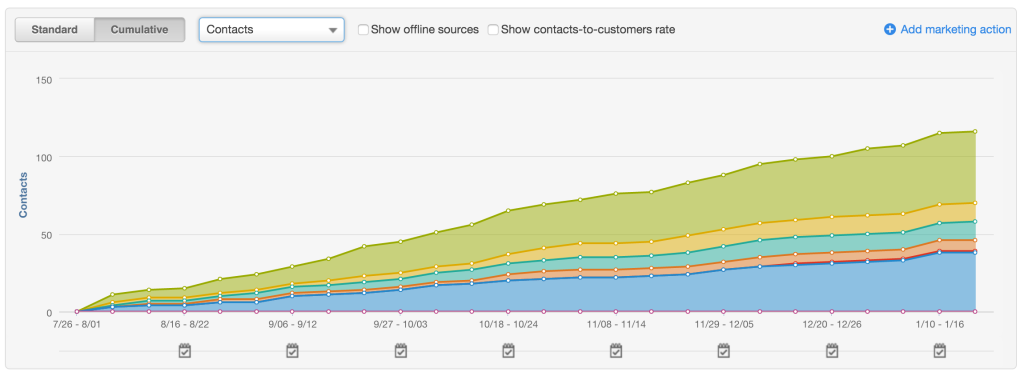
Task: Open marketing actions calendar under 9/06 - 9/12
Action: [293, 351]
